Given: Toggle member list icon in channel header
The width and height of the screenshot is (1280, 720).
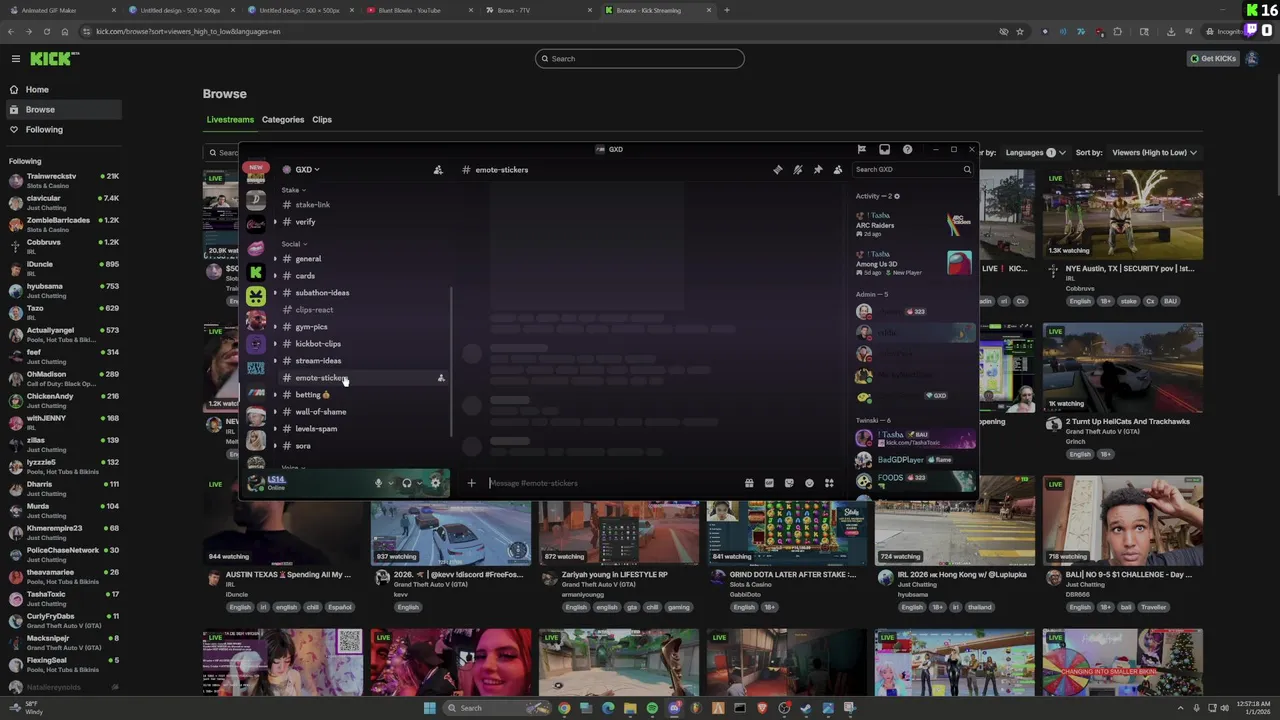Looking at the screenshot, I should (838, 170).
